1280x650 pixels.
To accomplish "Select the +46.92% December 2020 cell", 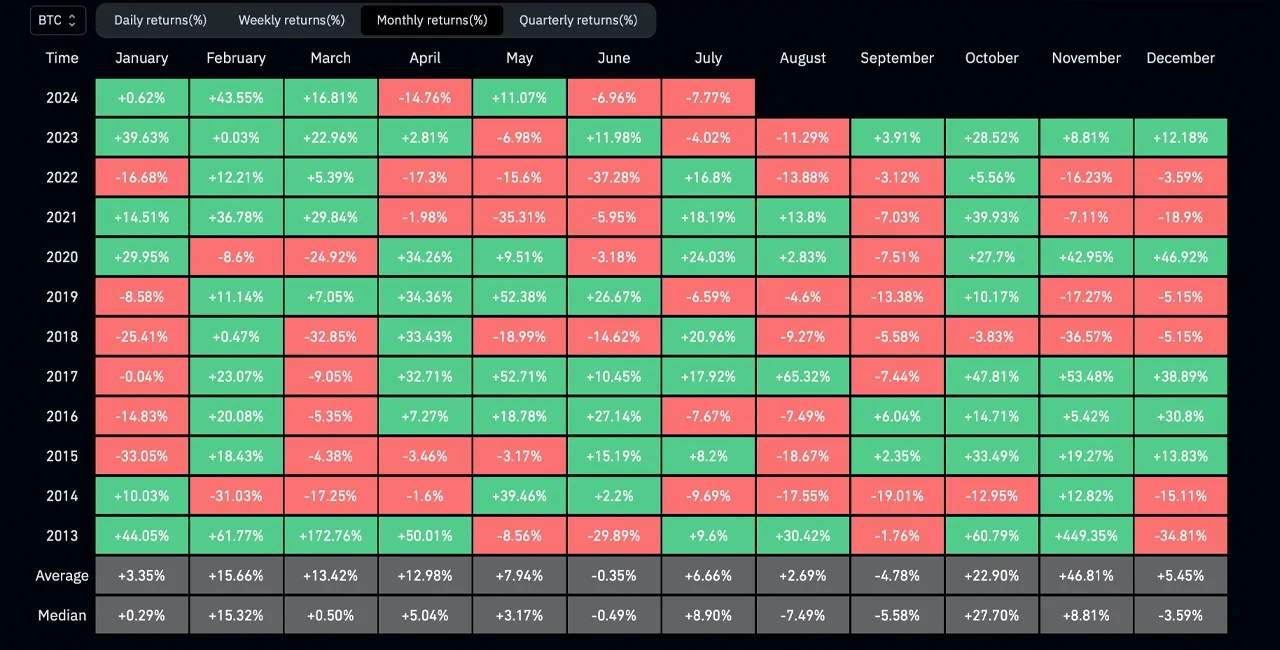I will (x=1181, y=257).
